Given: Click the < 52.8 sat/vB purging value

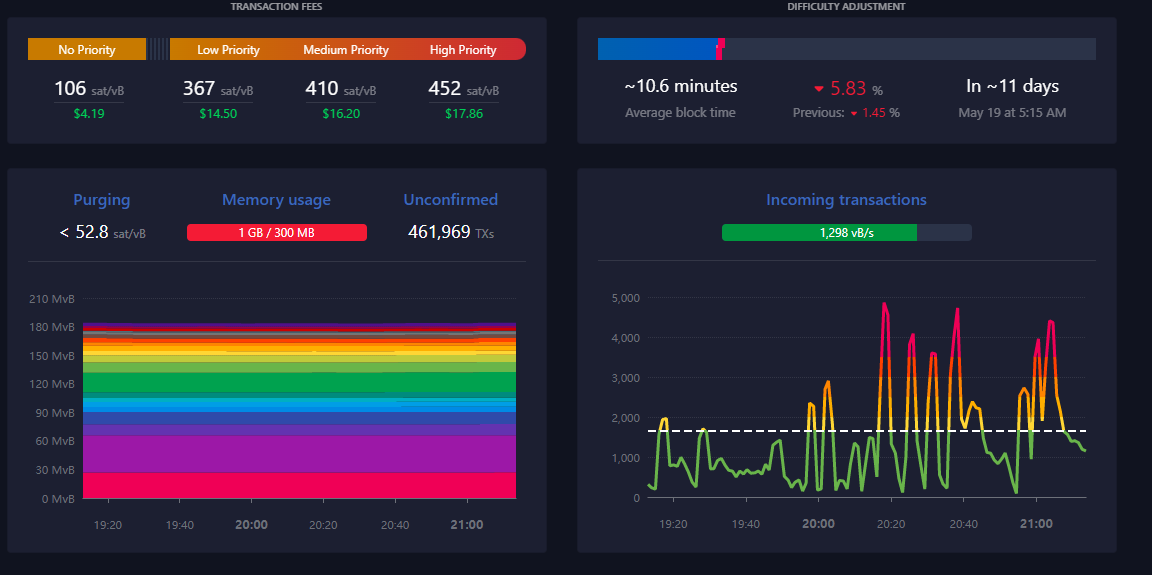Looking at the screenshot, I should point(102,233).
